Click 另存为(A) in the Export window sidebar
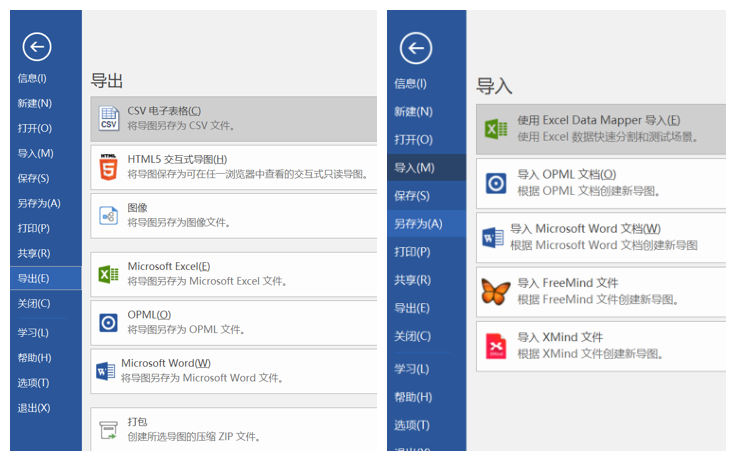Viewport: 736px width, 461px height. click(39, 203)
